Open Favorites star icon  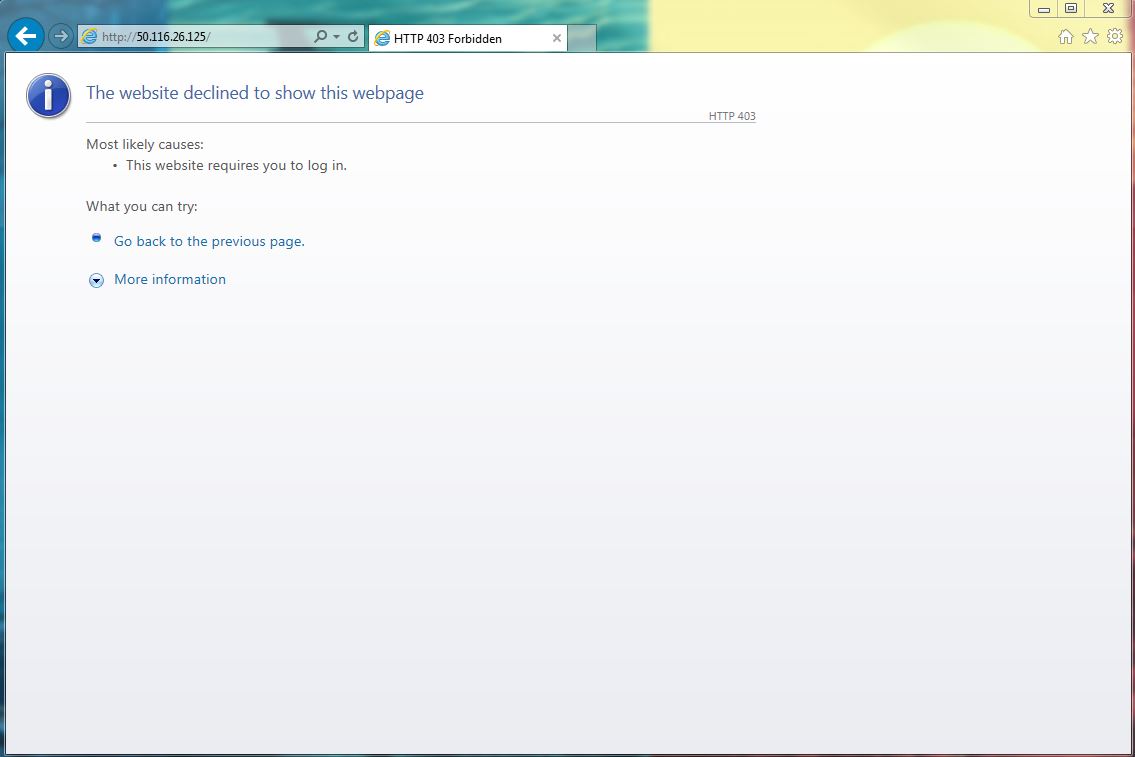1090,36
